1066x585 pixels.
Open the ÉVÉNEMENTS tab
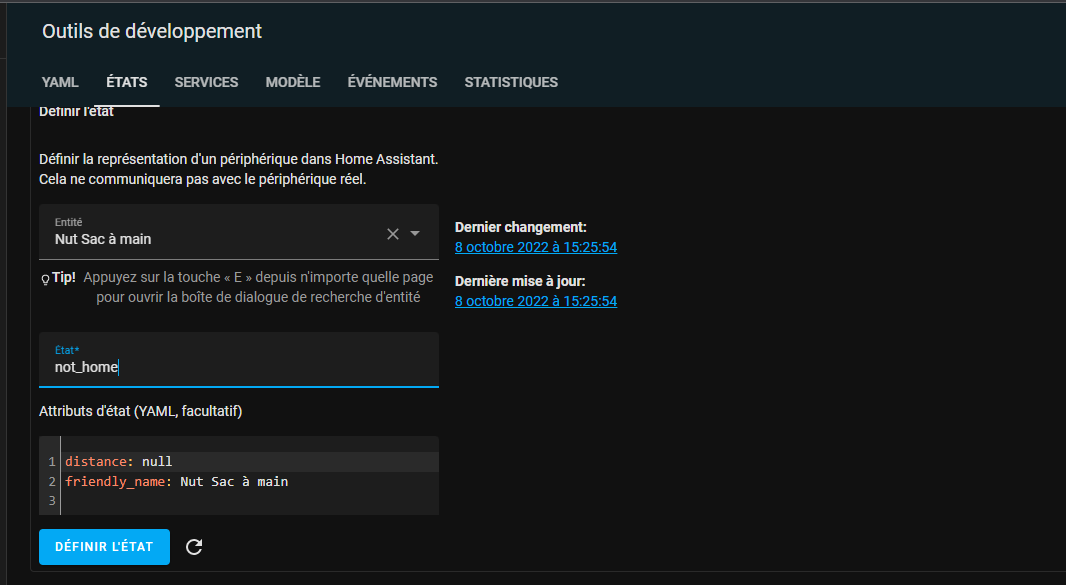click(392, 82)
